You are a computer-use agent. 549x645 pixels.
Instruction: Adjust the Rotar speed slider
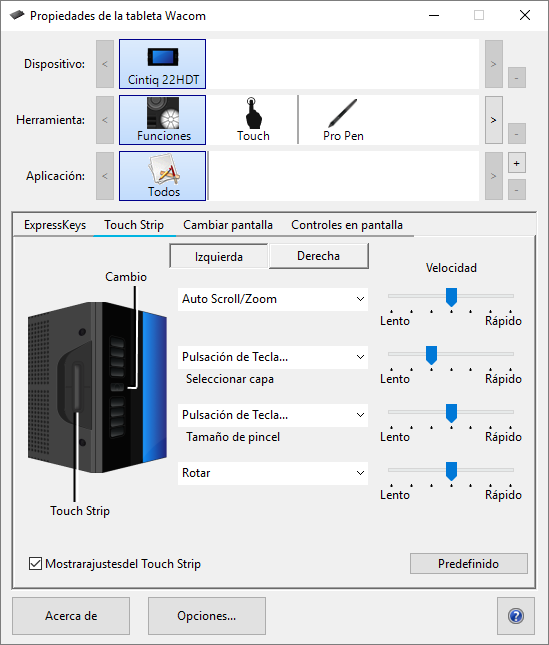(x=451, y=471)
